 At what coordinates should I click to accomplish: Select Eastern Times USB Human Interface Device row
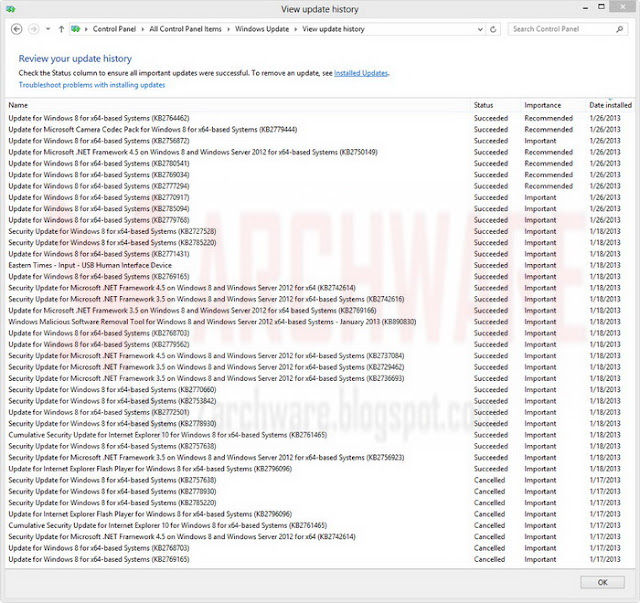click(x=320, y=265)
